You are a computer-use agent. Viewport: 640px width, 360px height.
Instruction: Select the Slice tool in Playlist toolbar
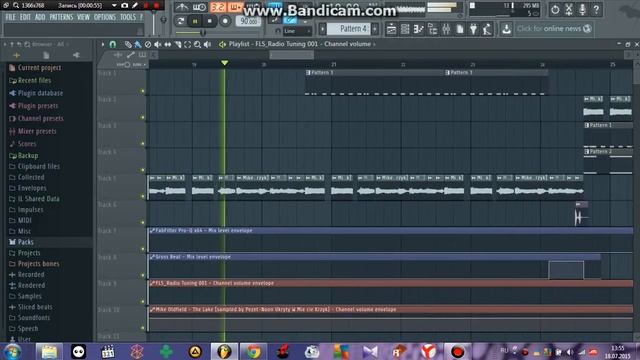178,44
